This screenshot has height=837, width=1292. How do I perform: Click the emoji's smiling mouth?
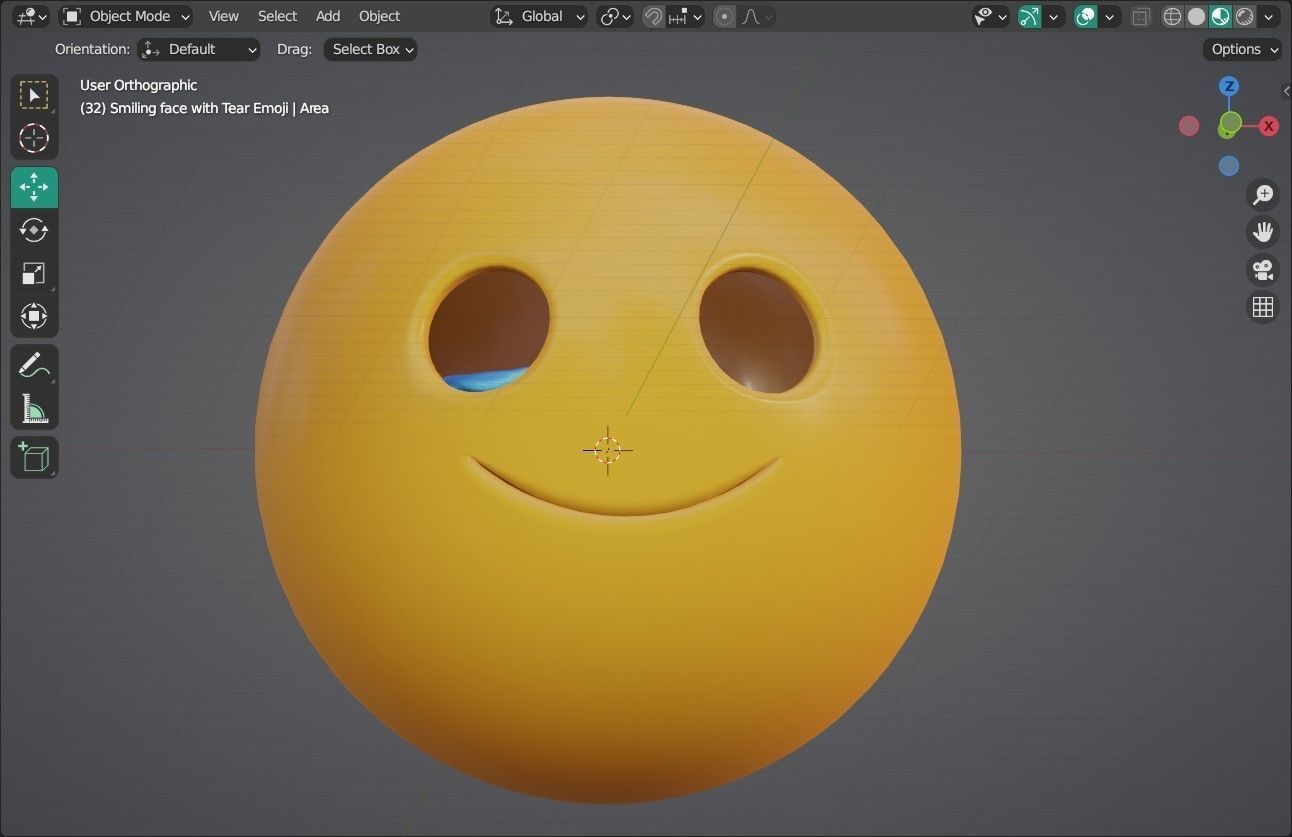623,487
